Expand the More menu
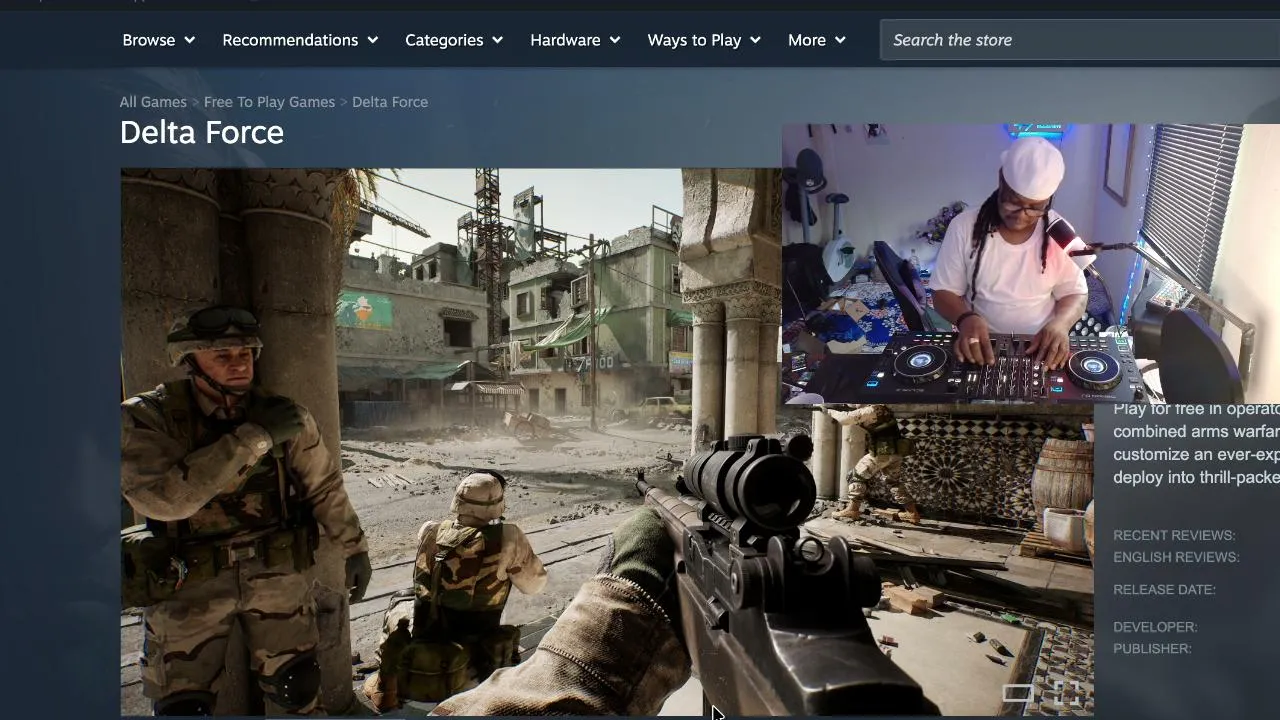The height and width of the screenshot is (720, 1280). coord(817,40)
